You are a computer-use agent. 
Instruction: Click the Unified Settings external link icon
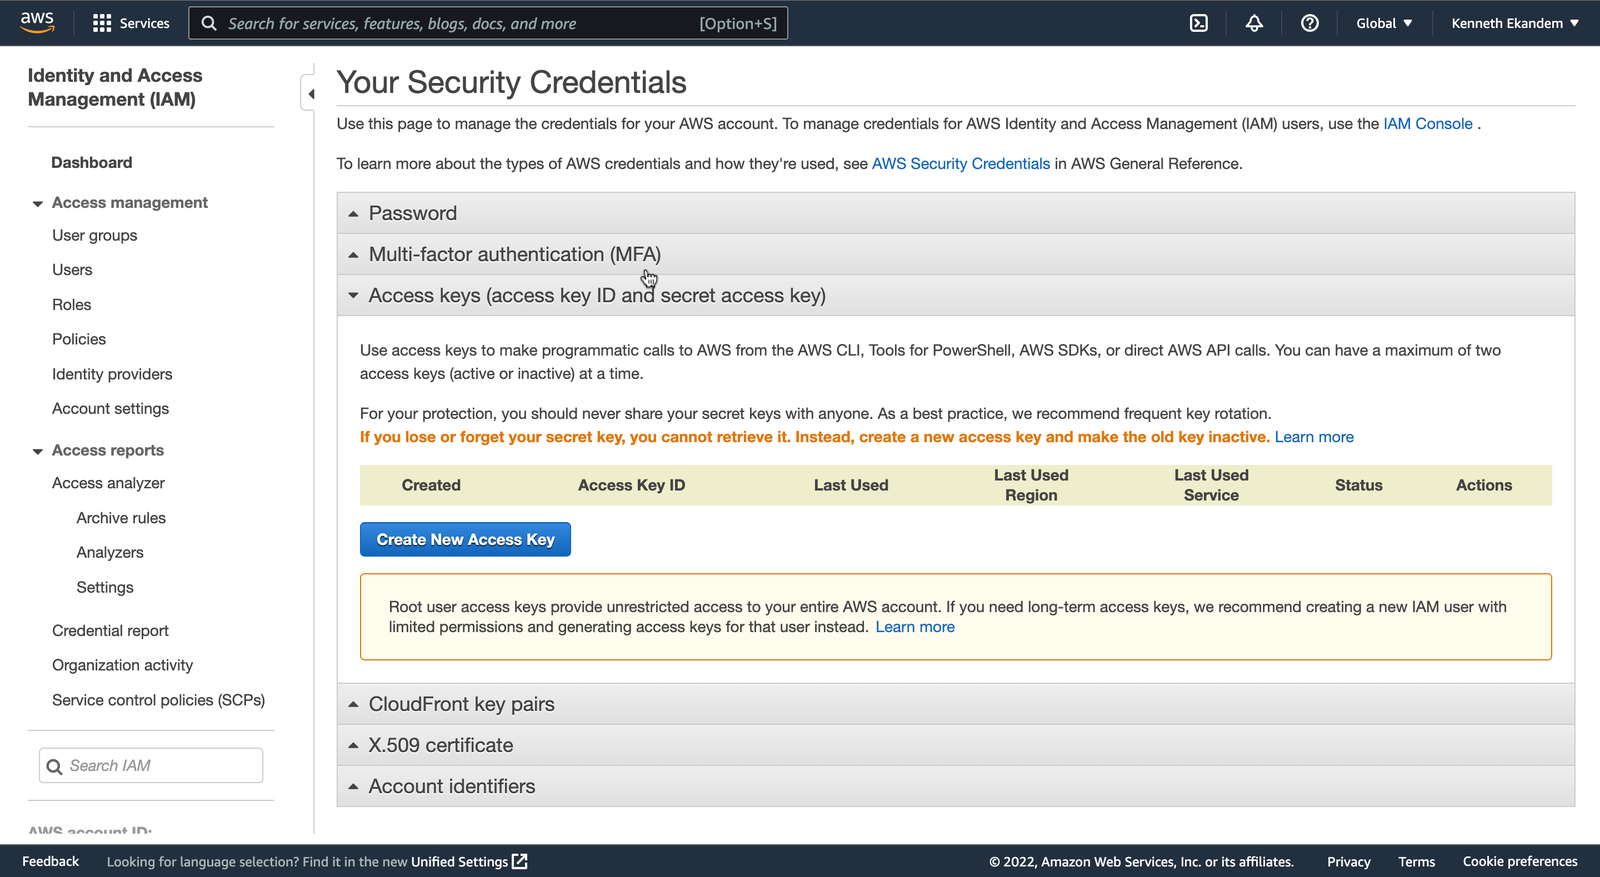[x=520, y=861]
